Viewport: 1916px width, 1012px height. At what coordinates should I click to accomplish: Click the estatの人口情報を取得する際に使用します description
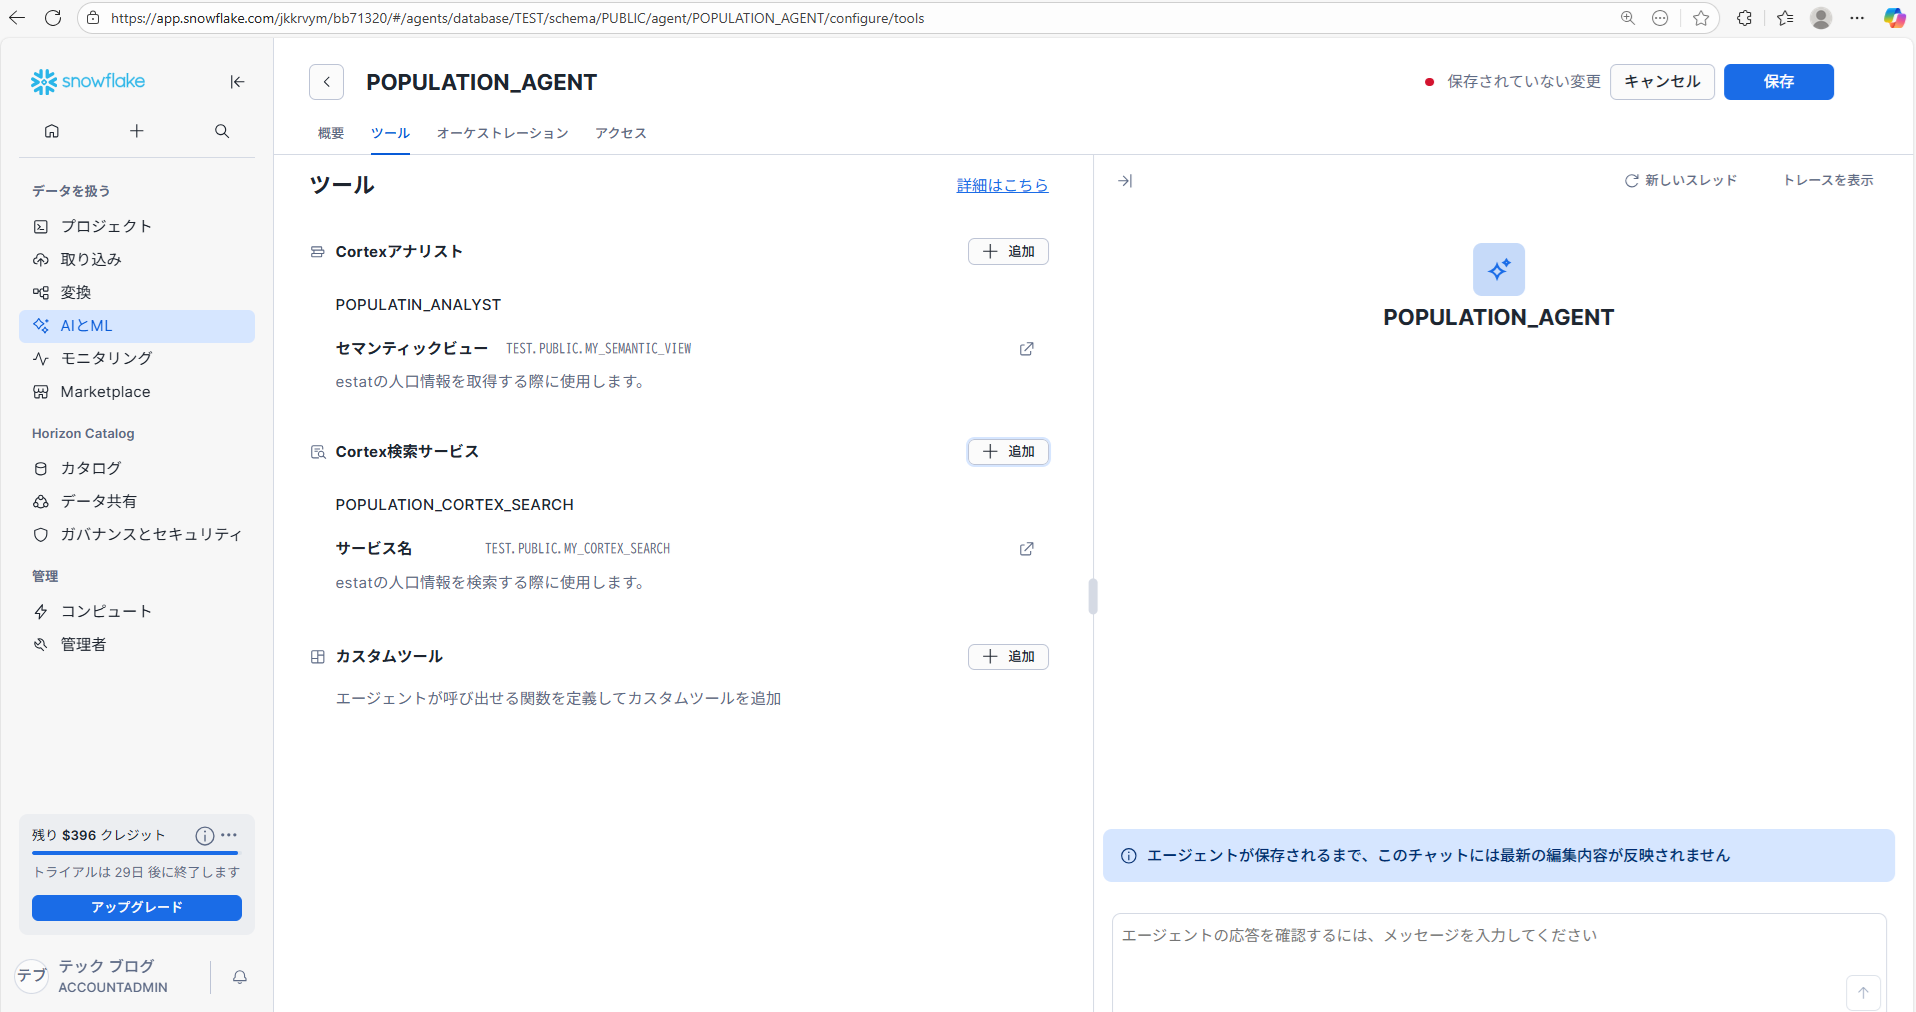[x=491, y=382]
